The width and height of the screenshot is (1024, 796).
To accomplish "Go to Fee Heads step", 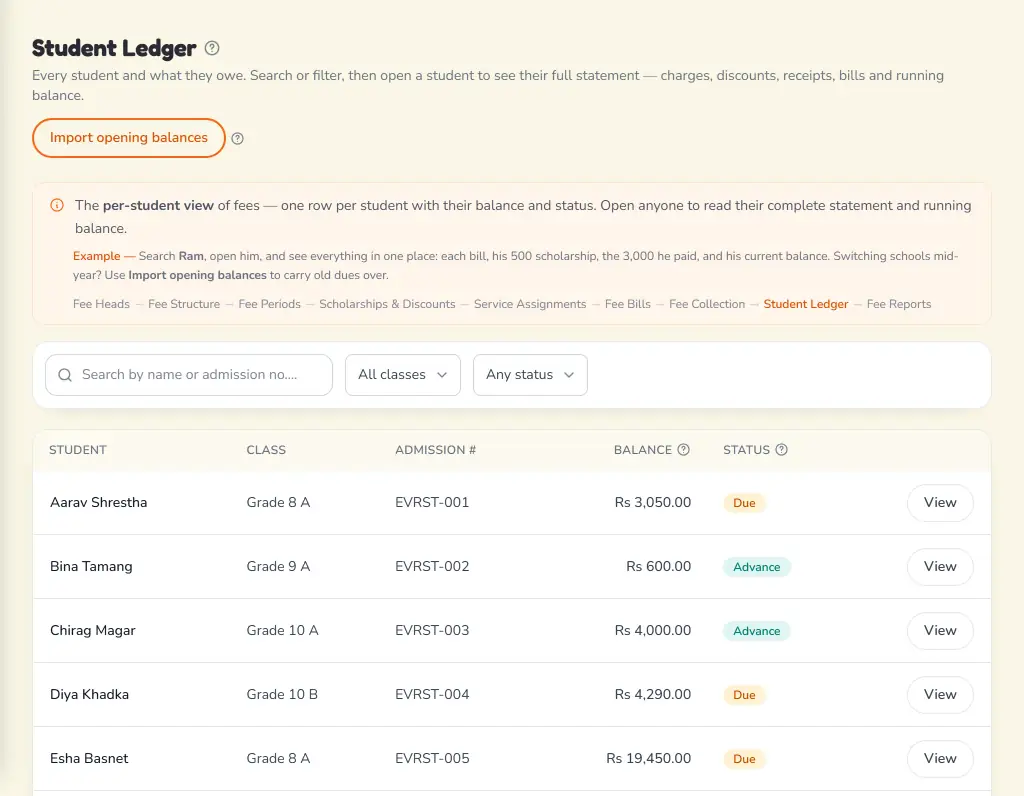I will [x=101, y=304].
